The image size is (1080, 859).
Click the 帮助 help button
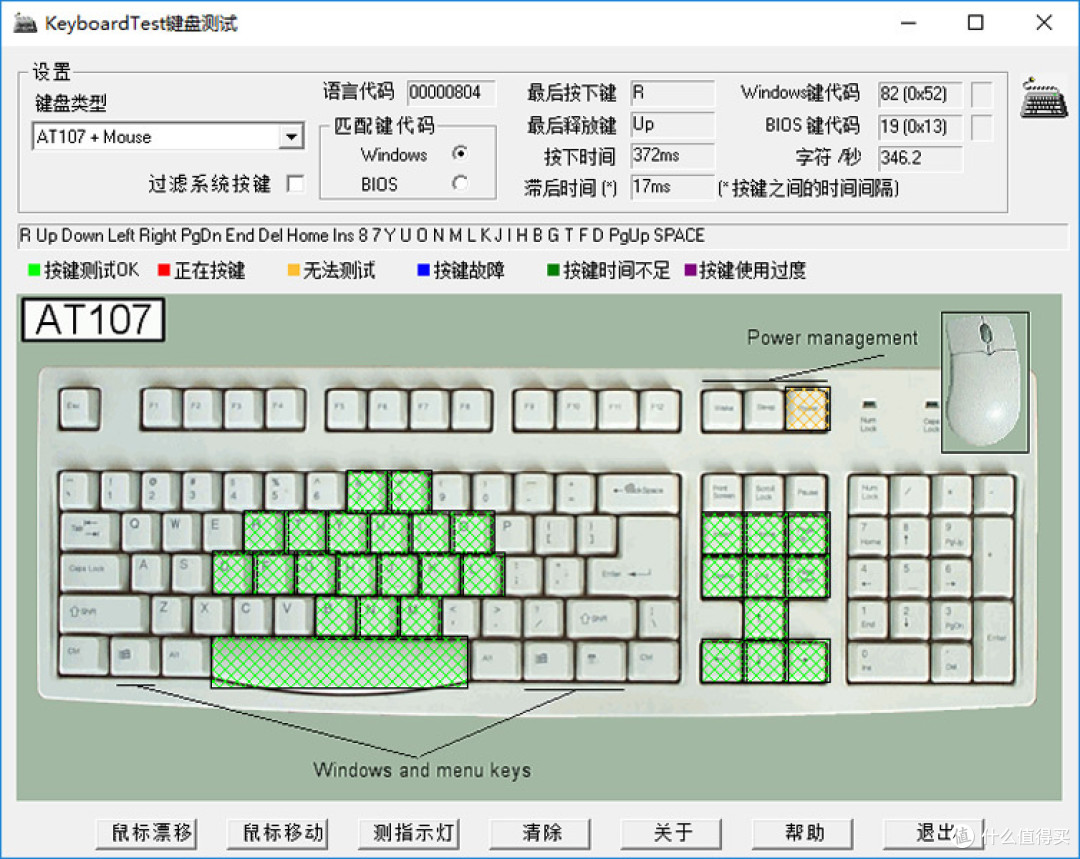click(x=803, y=833)
